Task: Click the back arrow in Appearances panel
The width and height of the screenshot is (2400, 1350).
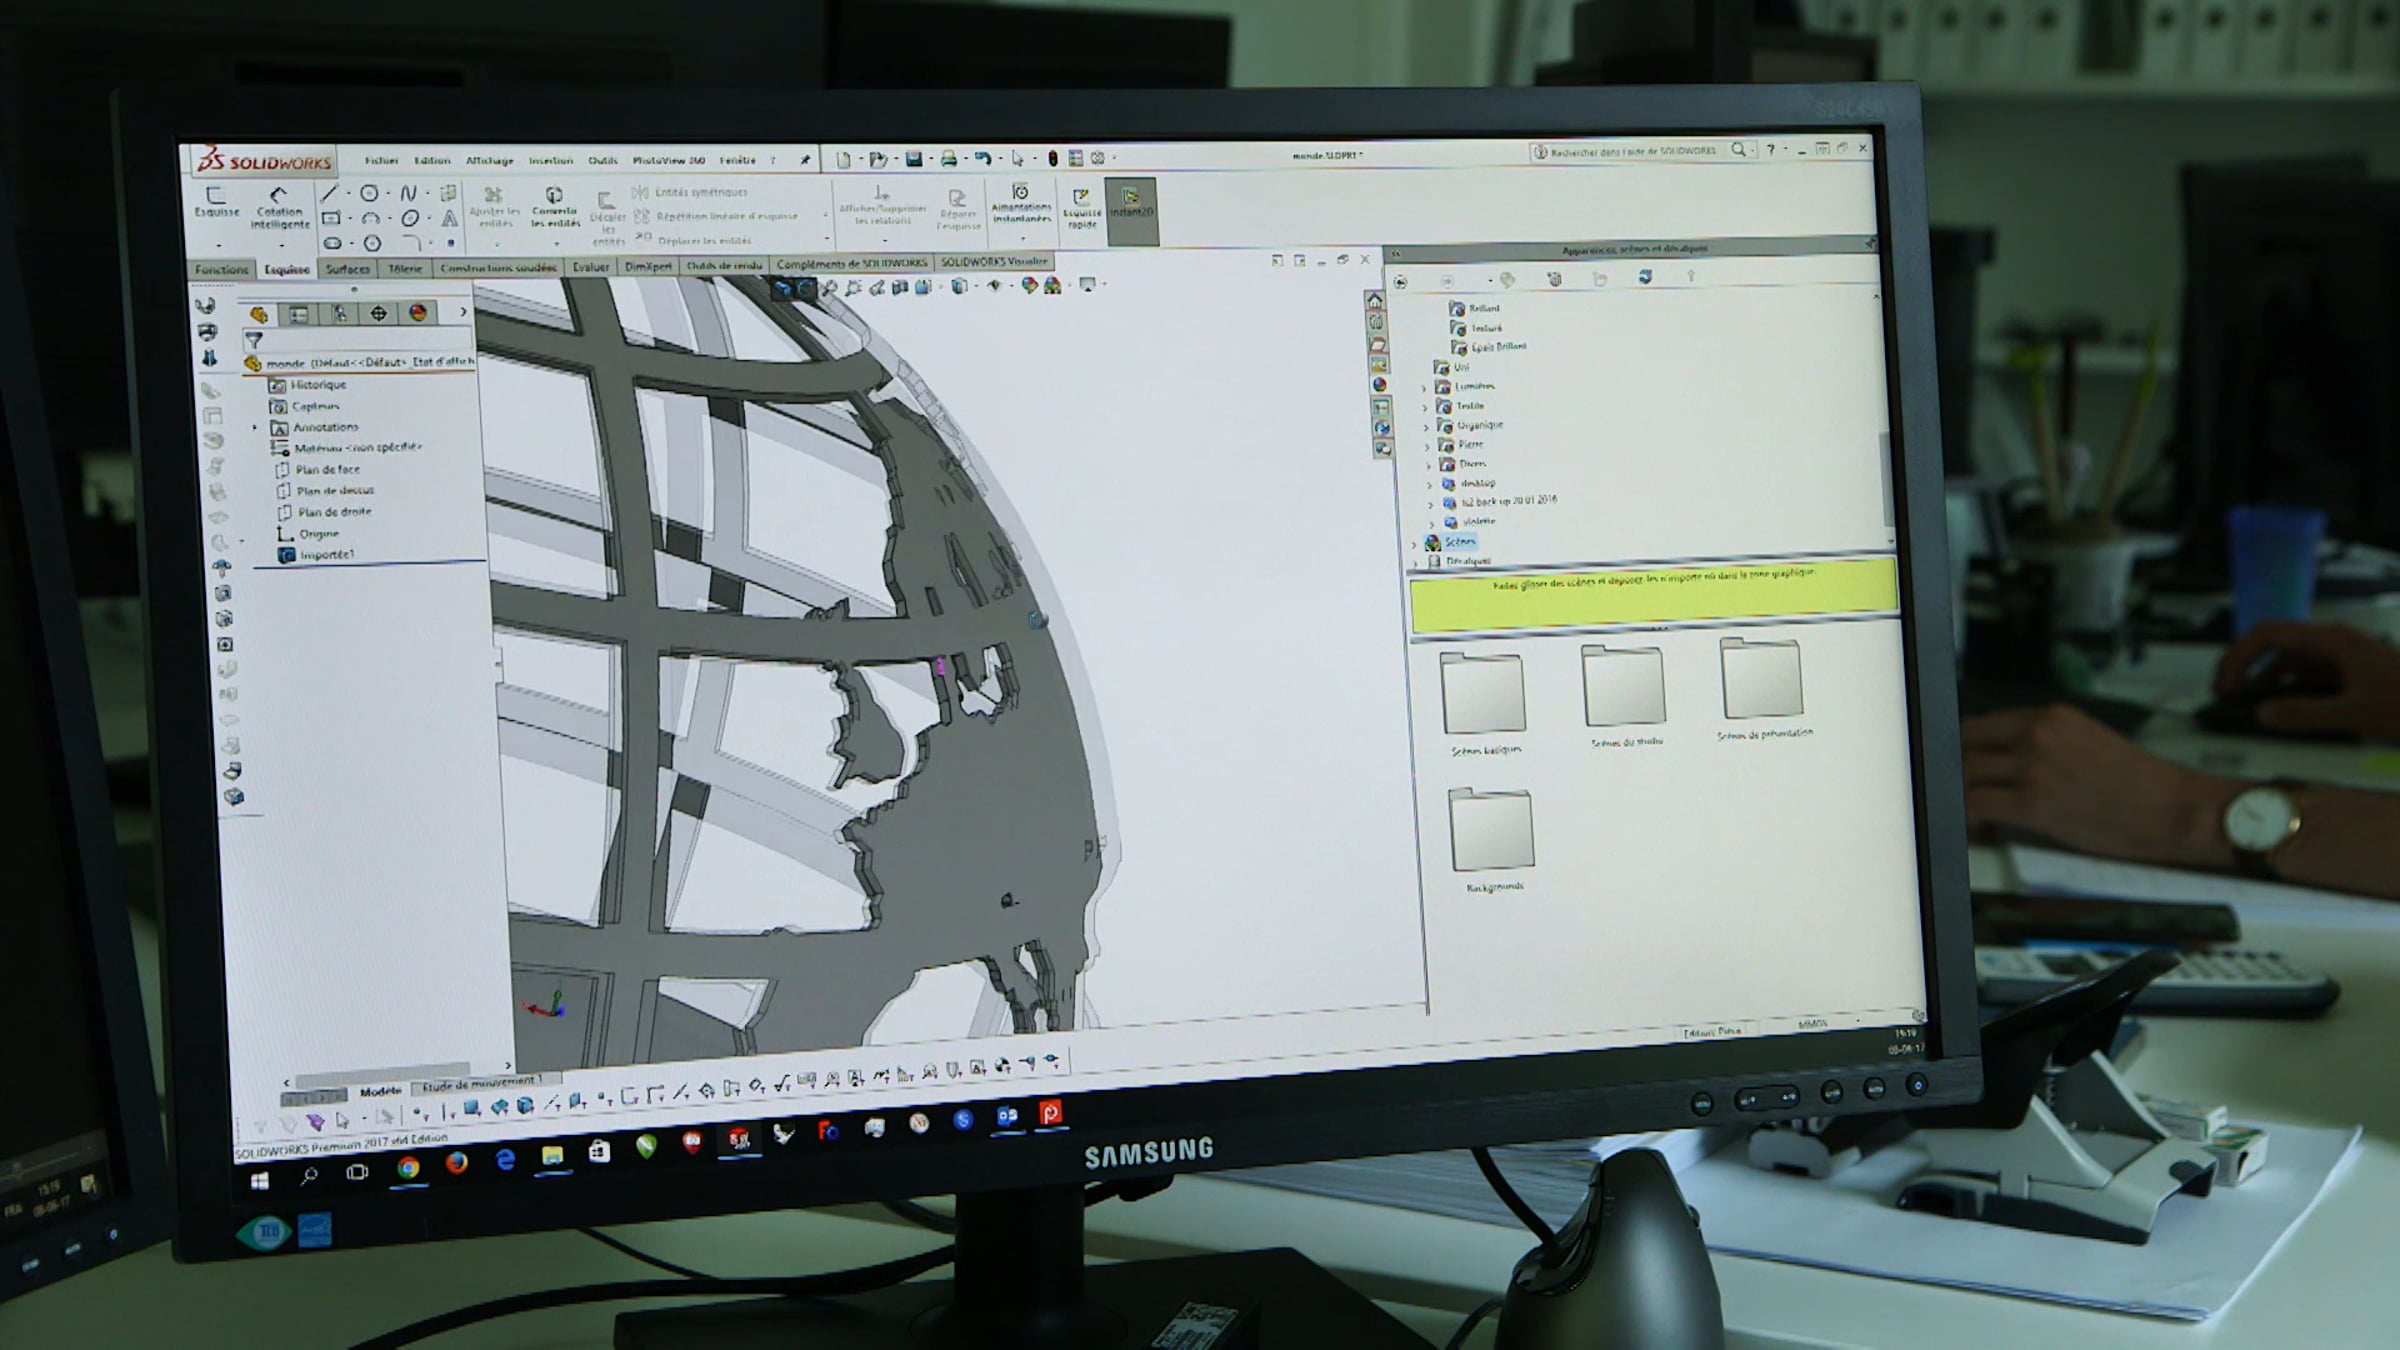Action: point(1401,282)
